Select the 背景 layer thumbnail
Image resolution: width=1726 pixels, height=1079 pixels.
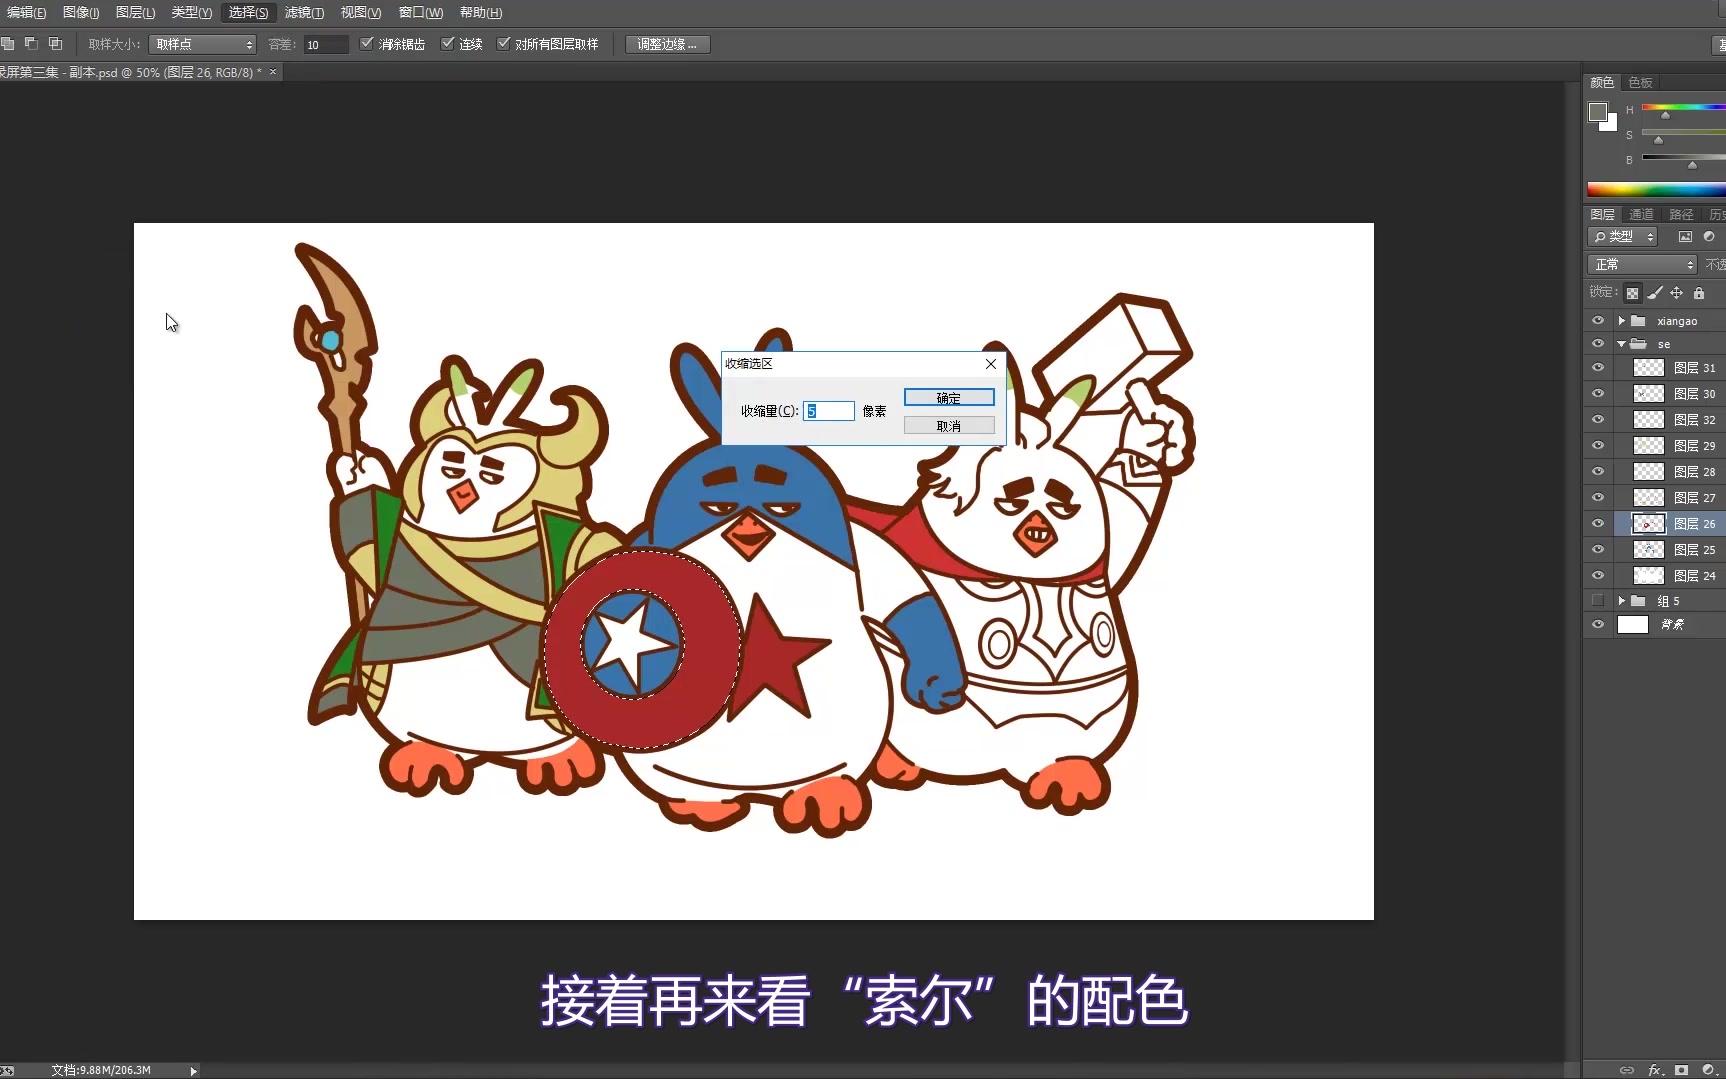click(1632, 625)
